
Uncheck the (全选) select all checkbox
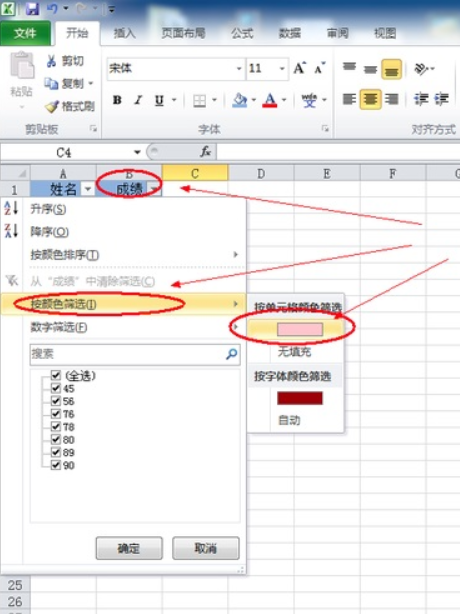56,375
